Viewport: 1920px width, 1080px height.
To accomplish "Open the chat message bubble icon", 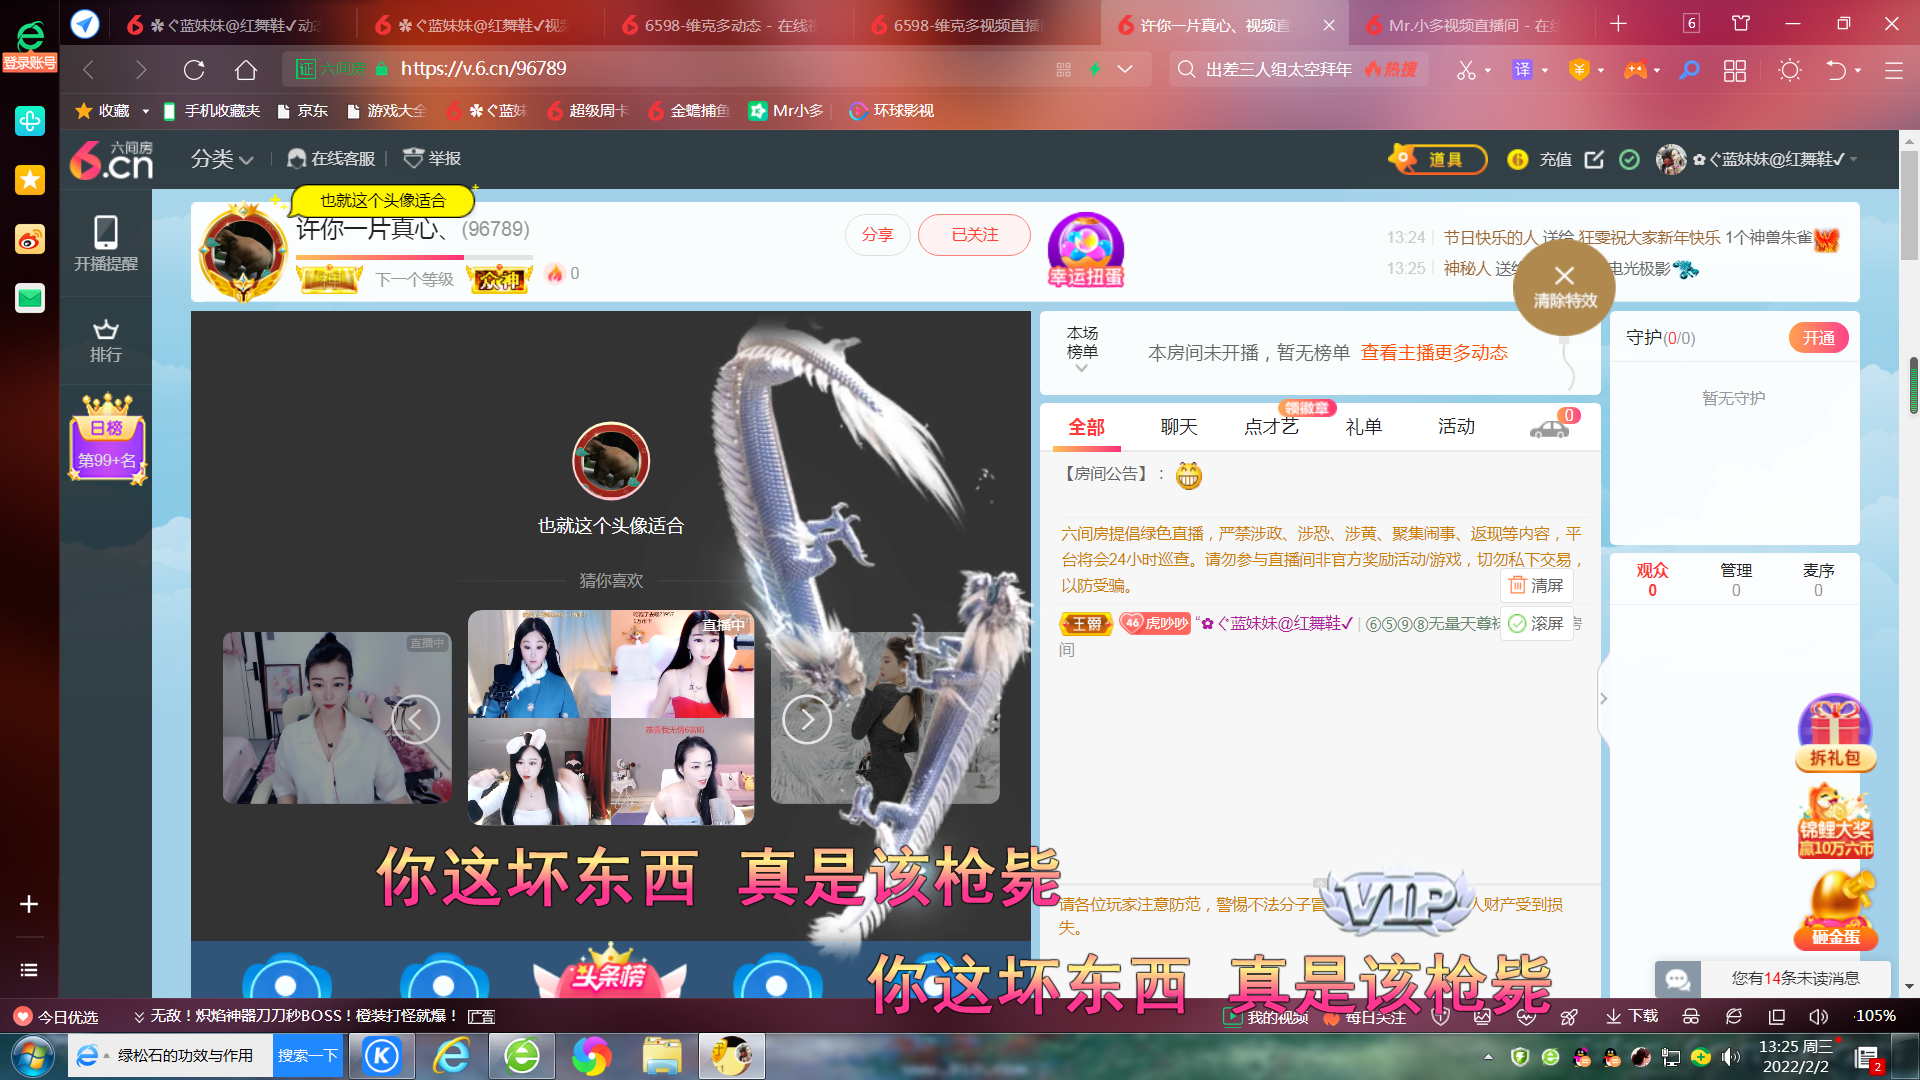I will (1678, 978).
